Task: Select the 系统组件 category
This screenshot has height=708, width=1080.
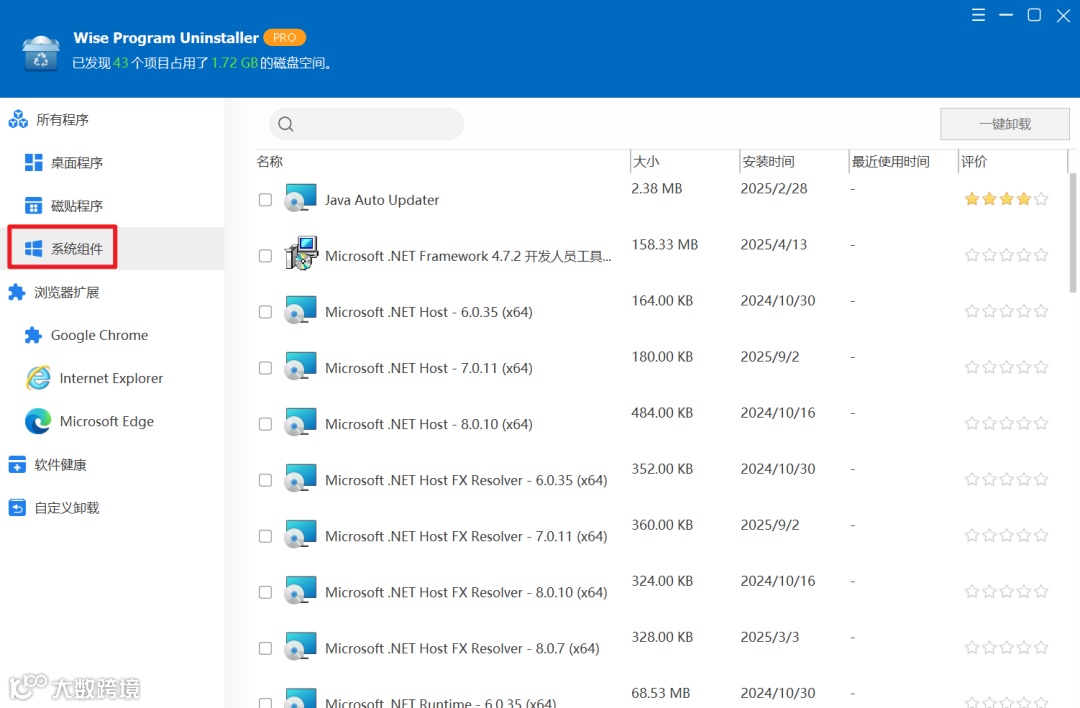Action: [x=76, y=249]
